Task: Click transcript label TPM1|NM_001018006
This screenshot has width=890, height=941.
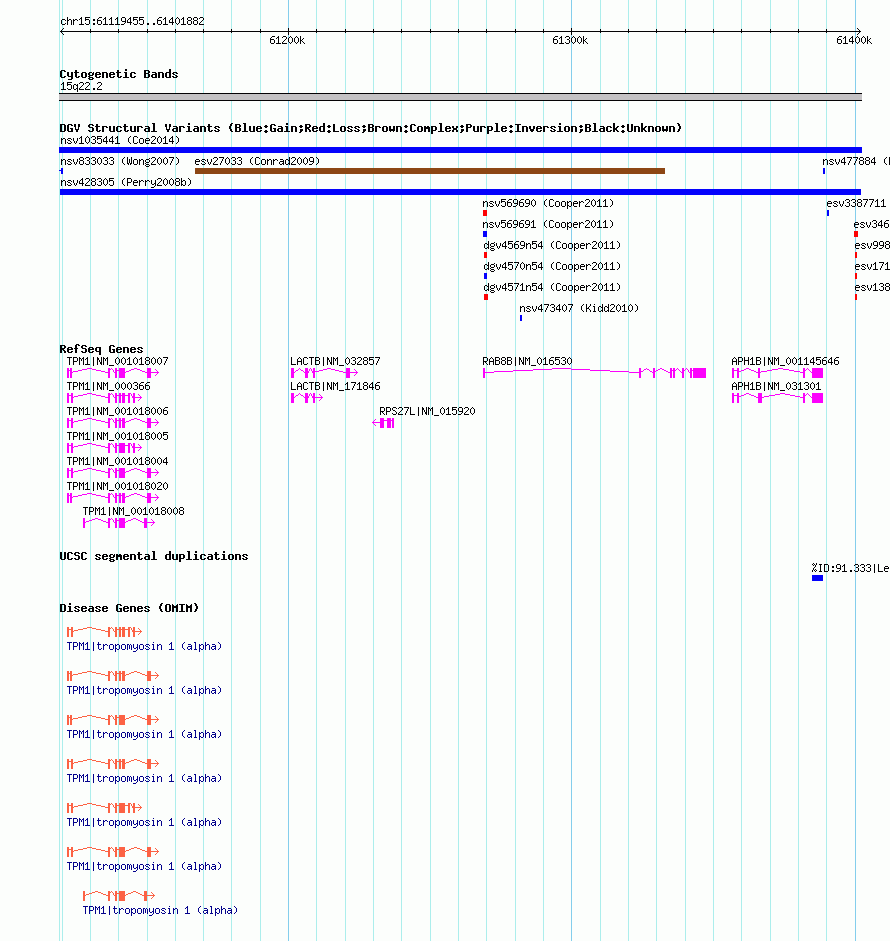Action: [118, 412]
